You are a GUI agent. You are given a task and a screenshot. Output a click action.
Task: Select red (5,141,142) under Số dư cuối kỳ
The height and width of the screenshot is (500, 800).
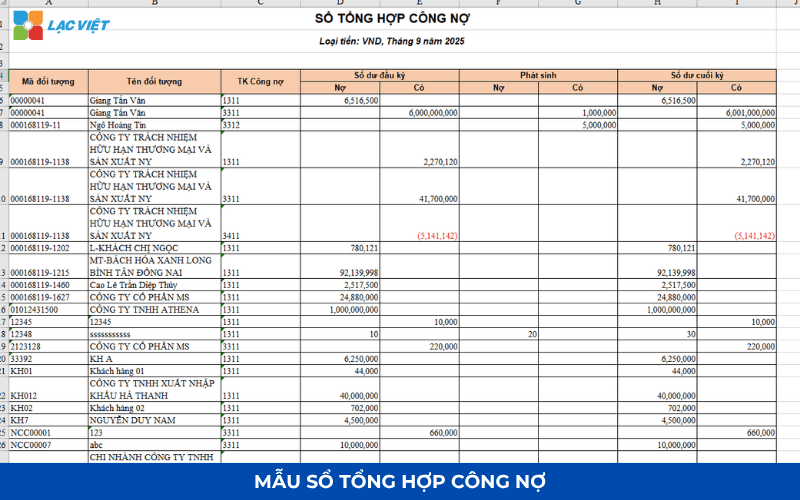click(x=737, y=223)
